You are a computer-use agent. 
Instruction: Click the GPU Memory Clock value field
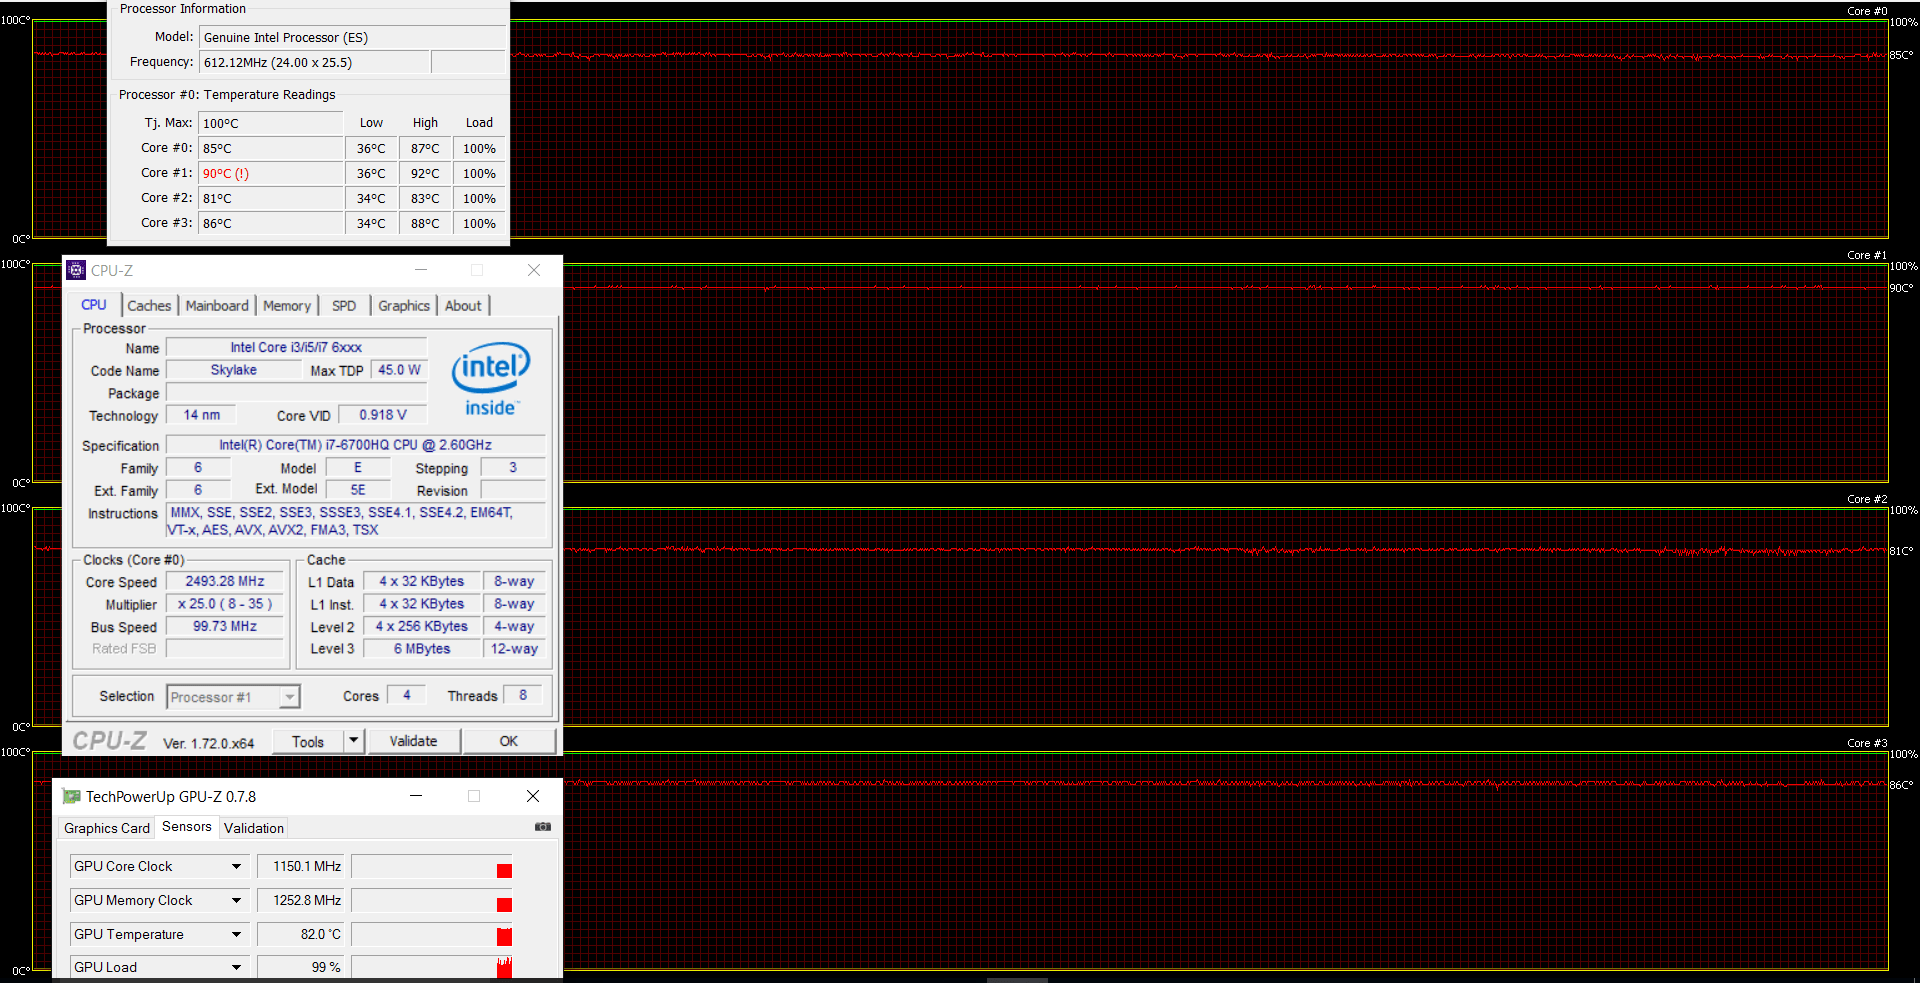[301, 900]
